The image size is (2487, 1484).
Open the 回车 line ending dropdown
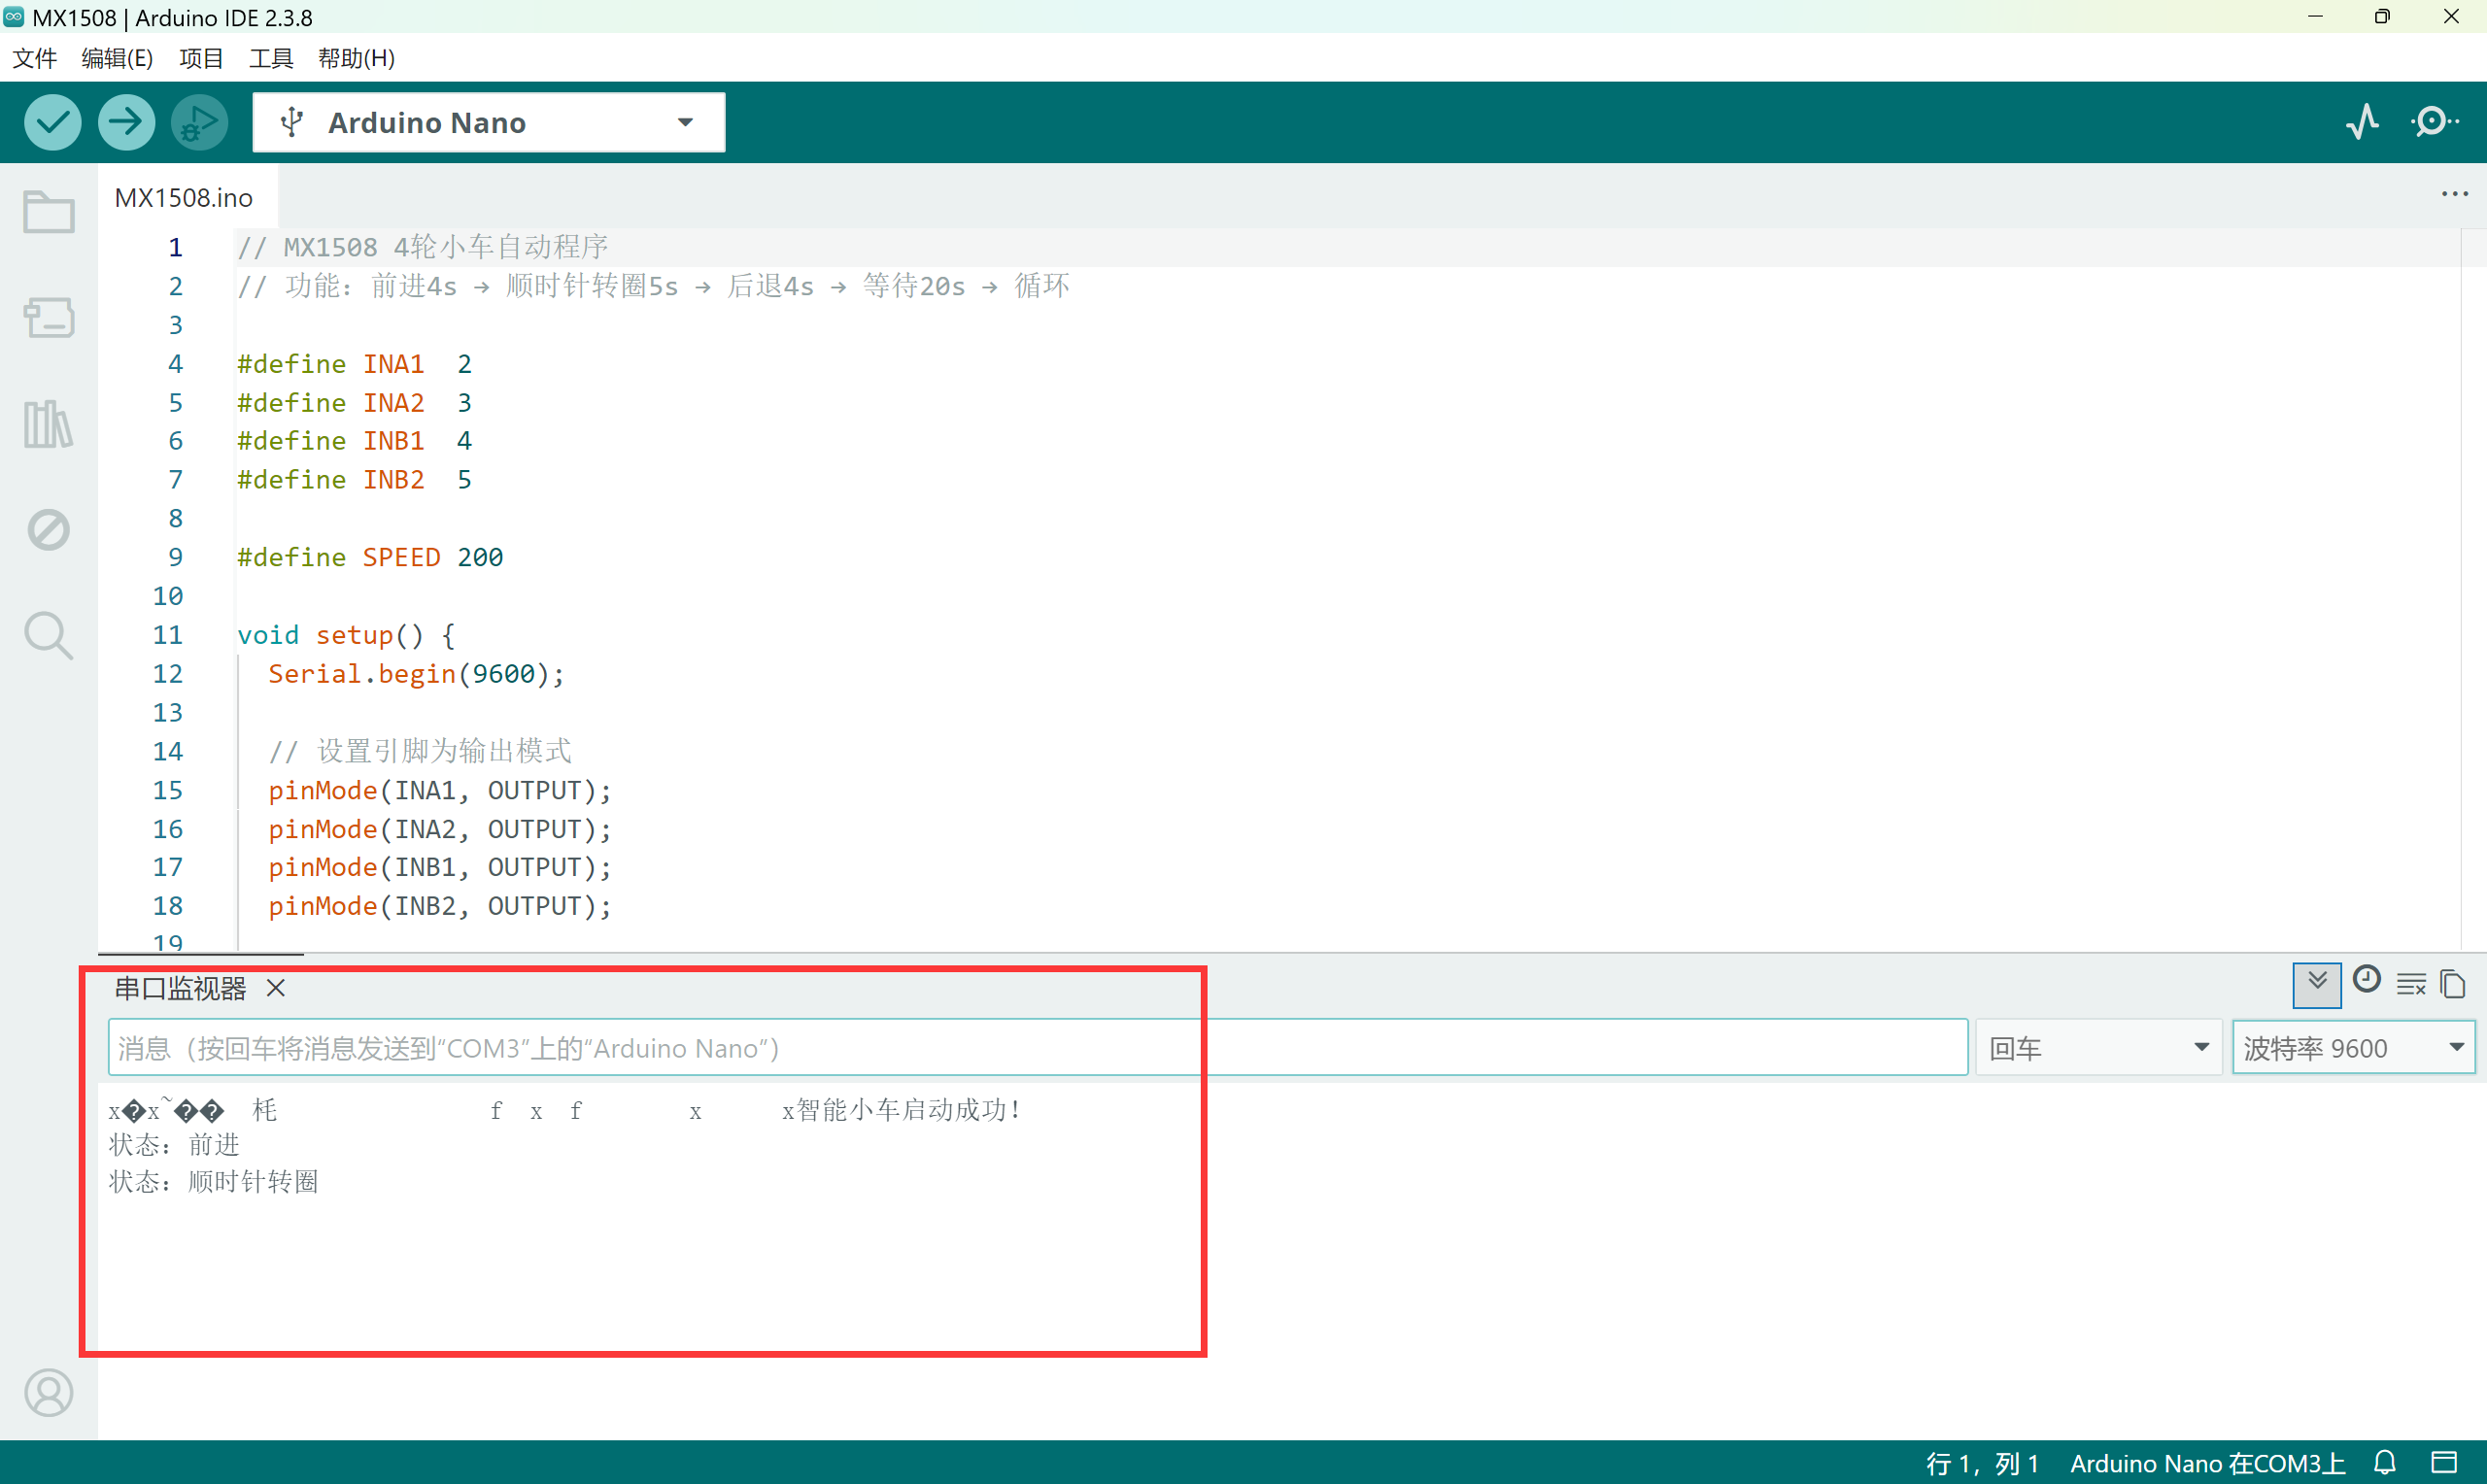pyautogui.click(x=2098, y=1047)
